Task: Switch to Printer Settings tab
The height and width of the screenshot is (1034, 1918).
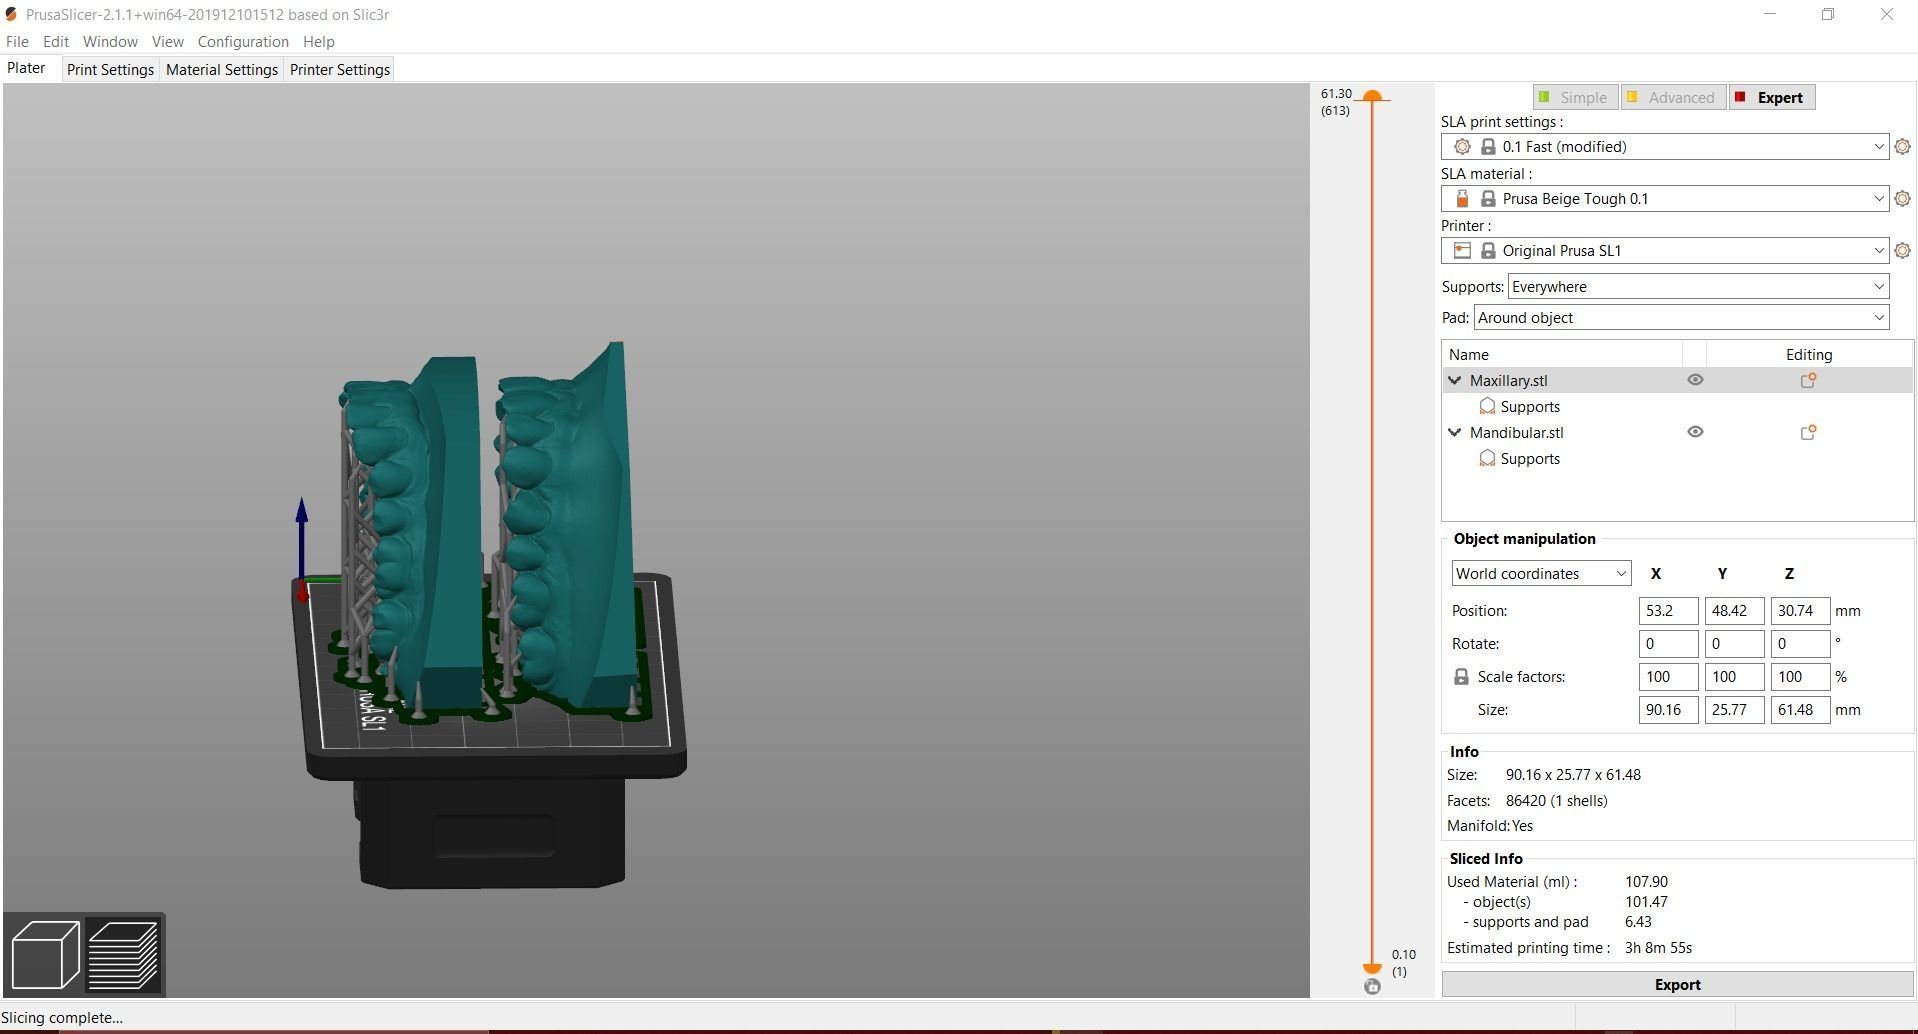Action: point(340,69)
